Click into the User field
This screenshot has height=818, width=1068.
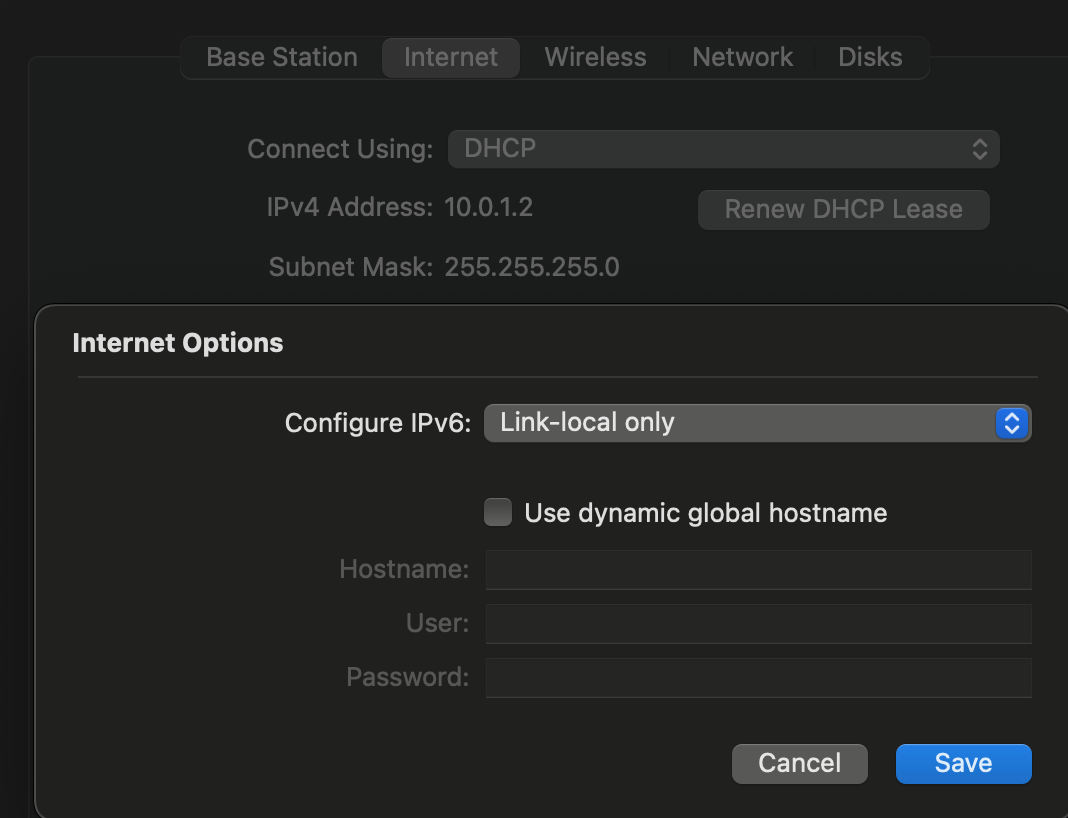pos(758,623)
